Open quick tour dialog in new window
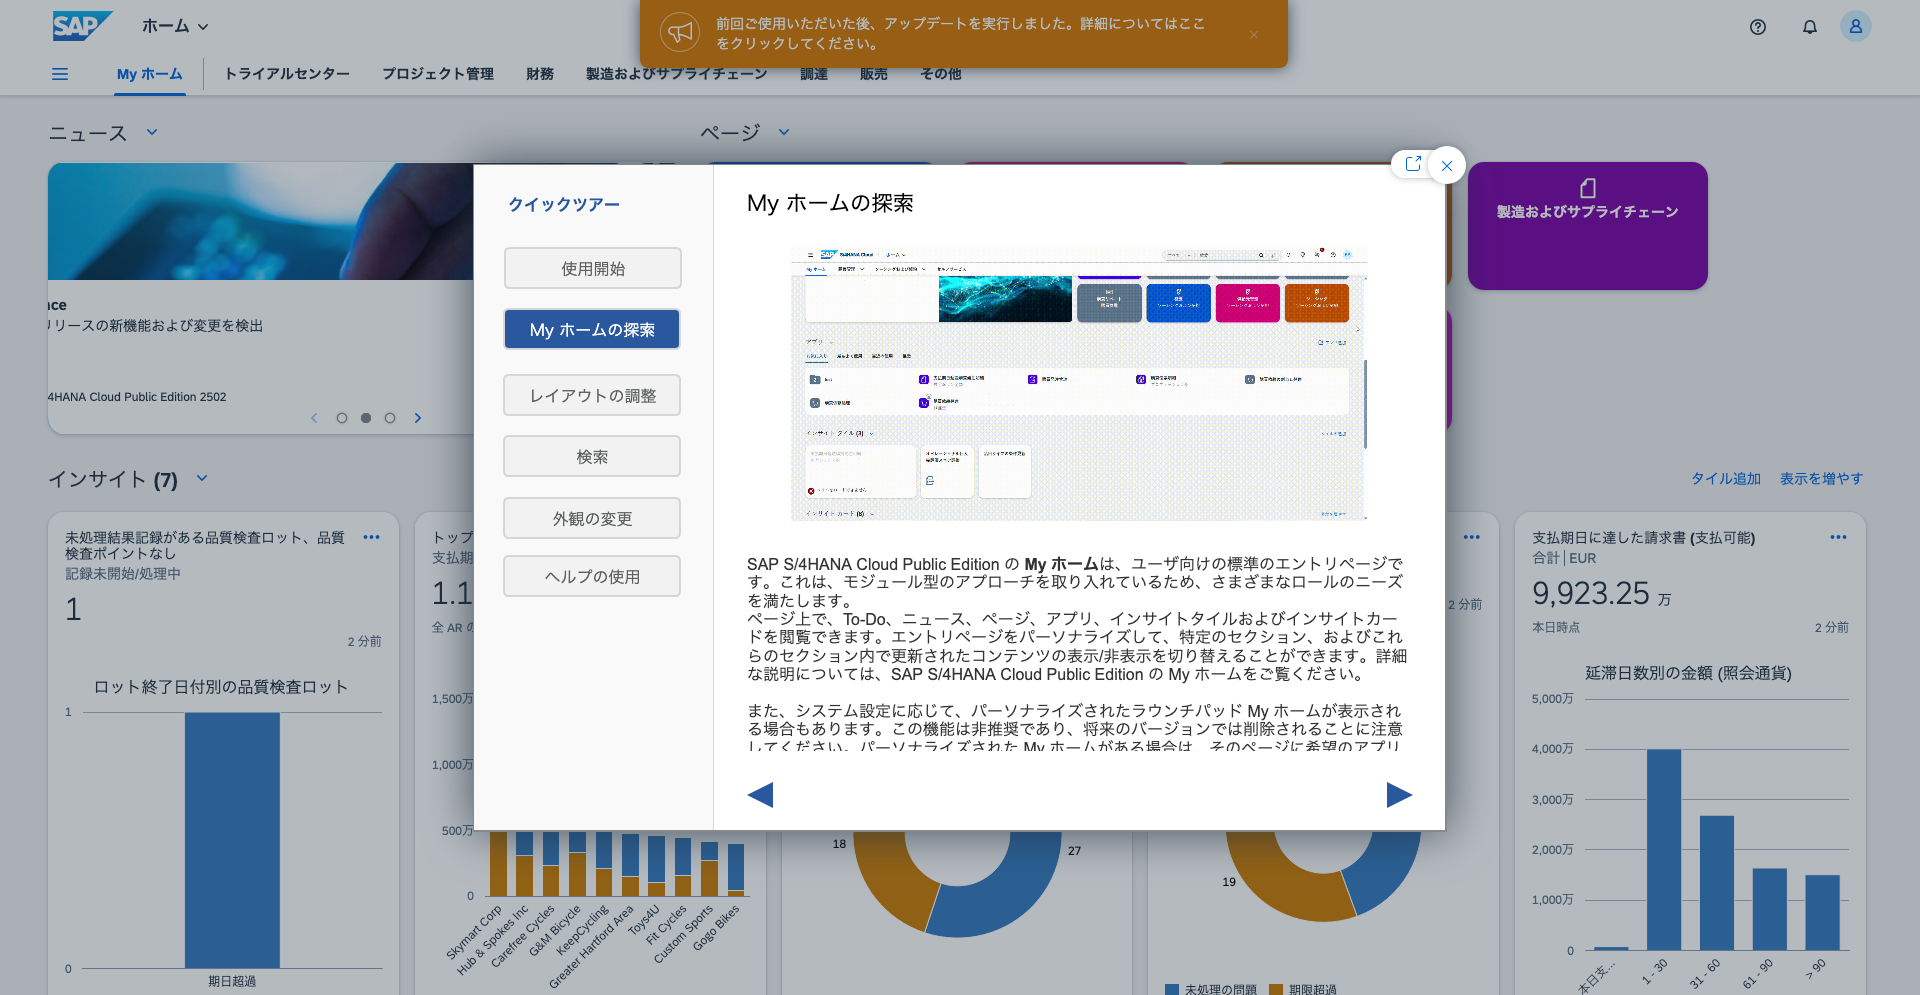 (1413, 164)
